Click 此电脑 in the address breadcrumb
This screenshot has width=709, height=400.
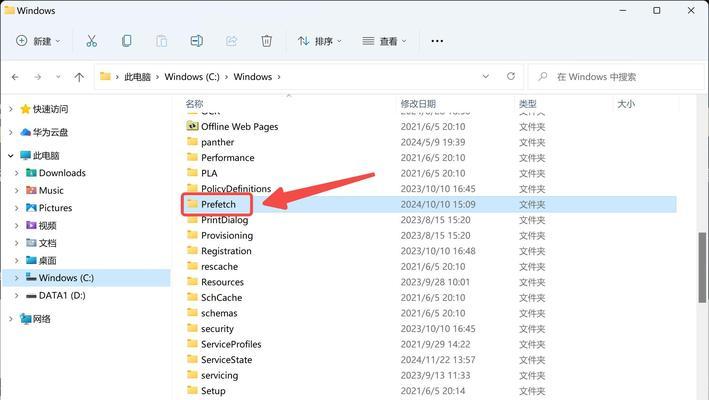point(137,77)
